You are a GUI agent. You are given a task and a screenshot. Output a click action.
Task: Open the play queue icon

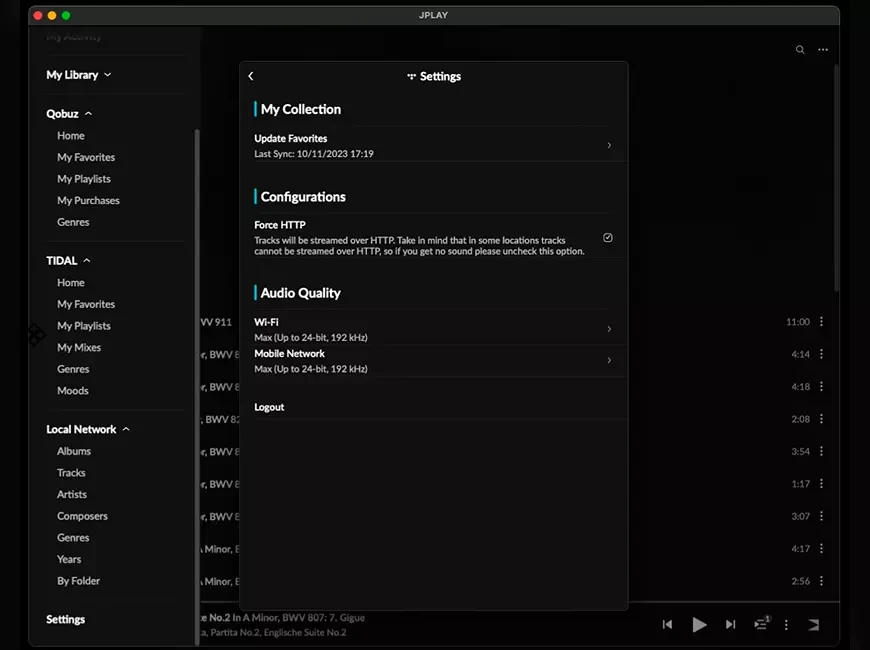(761, 624)
